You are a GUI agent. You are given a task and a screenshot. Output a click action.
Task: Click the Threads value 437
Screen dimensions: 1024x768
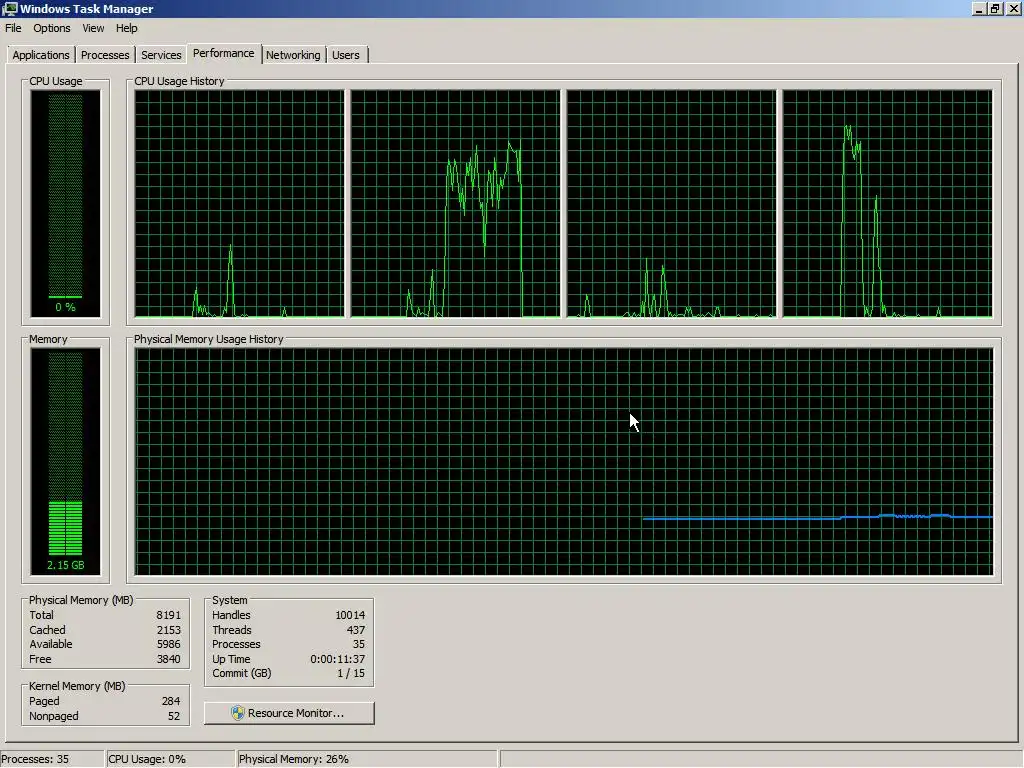click(x=356, y=630)
